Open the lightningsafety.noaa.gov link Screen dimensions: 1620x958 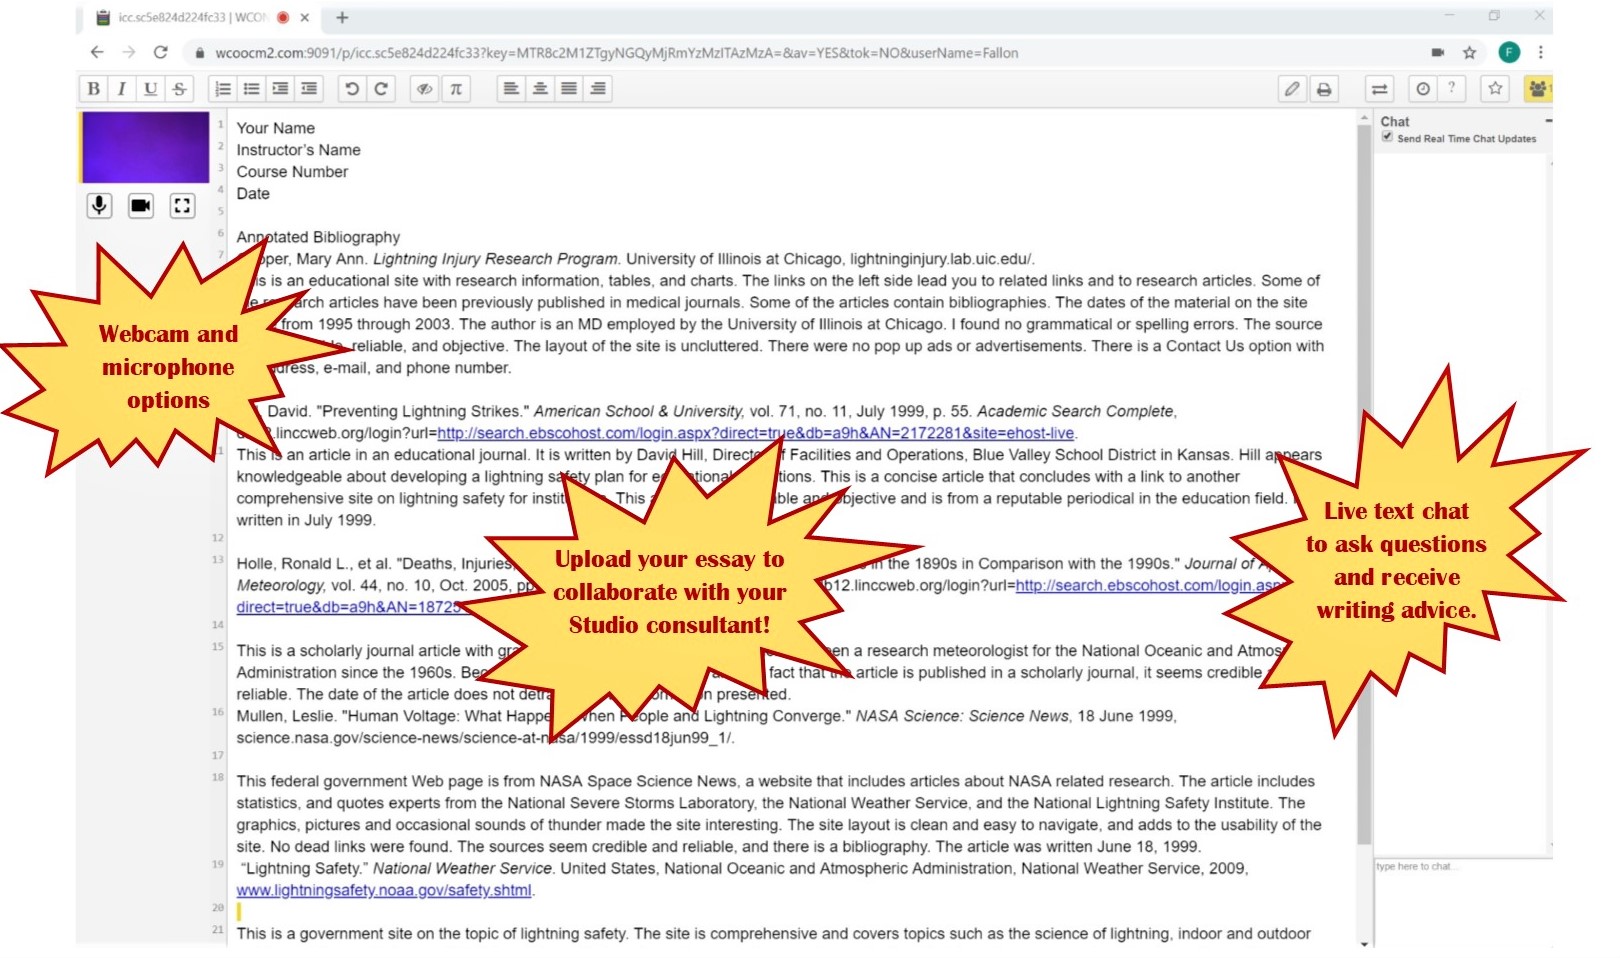click(x=384, y=890)
